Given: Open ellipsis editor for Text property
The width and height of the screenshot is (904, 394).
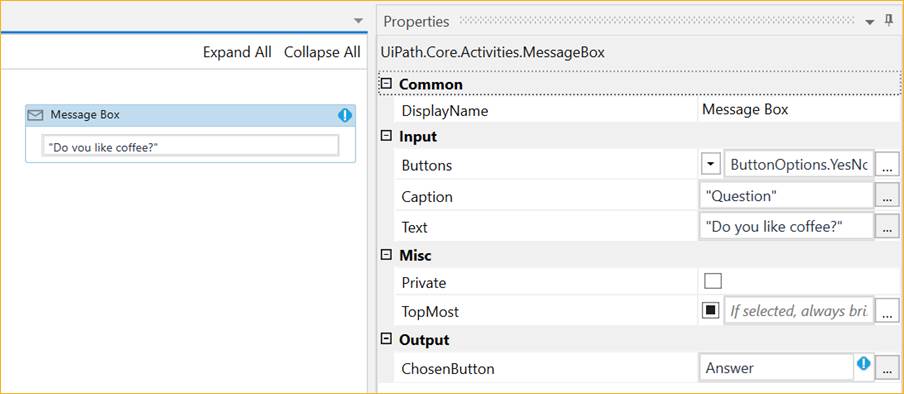Looking at the screenshot, I should click(887, 227).
